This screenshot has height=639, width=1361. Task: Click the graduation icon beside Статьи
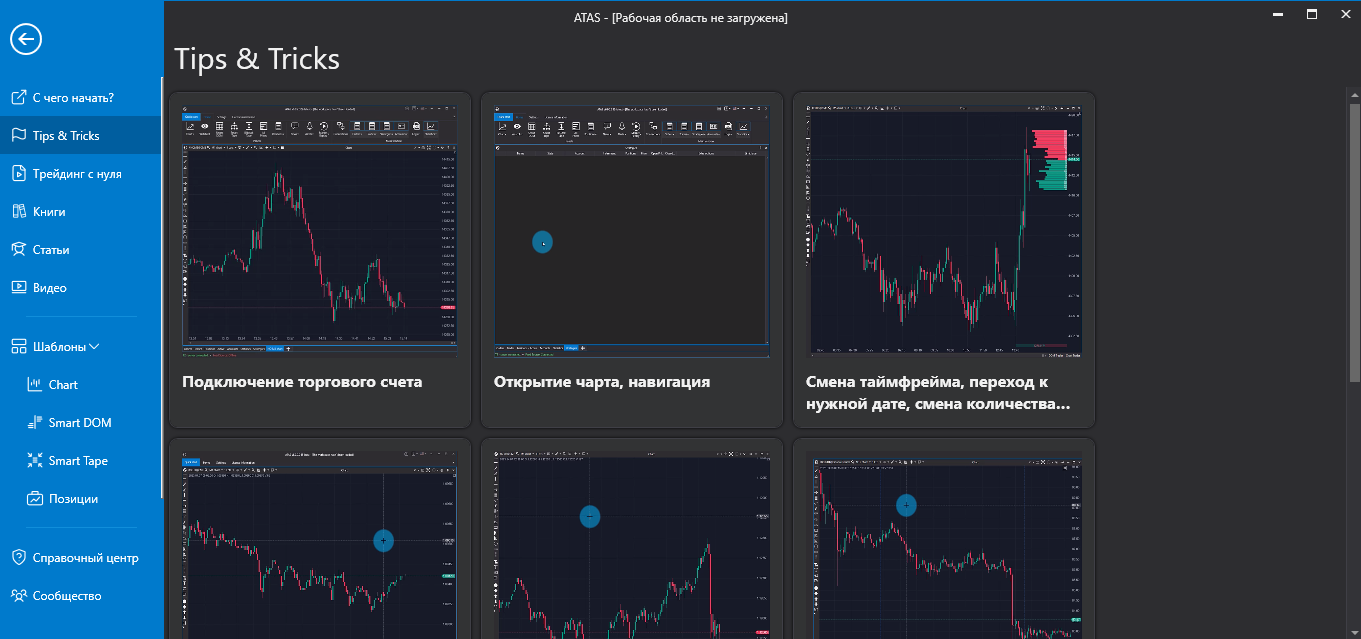[x=17, y=249]
